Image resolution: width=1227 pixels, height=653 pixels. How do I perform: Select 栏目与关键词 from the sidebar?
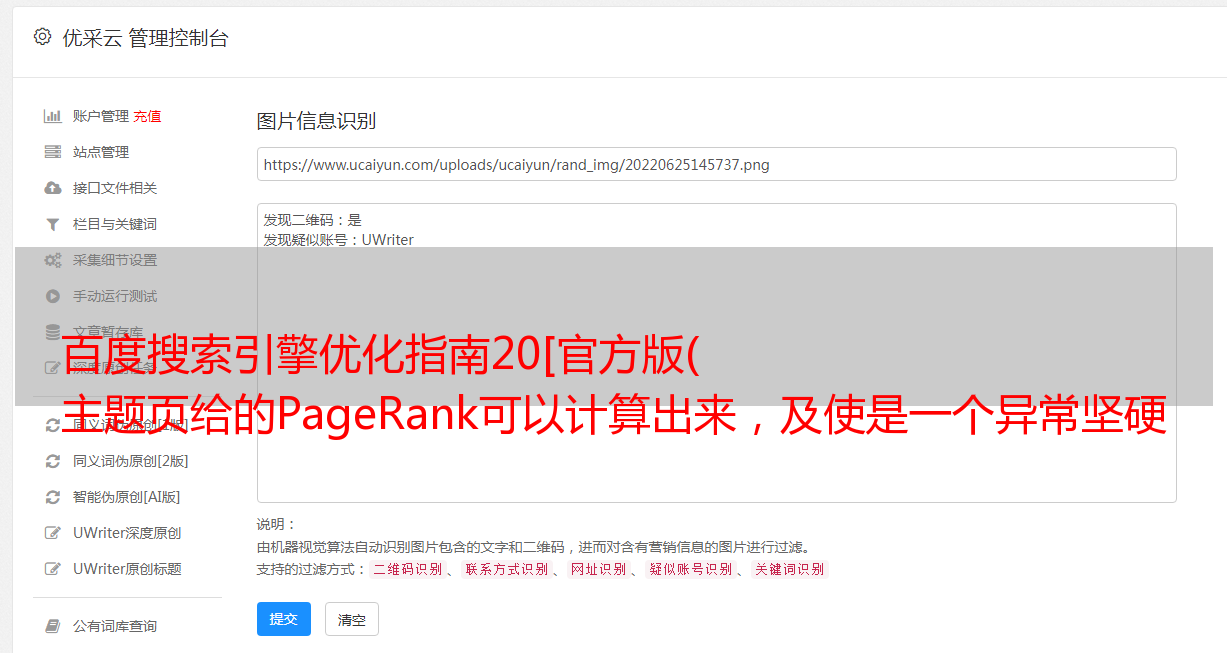(x=115, y=224)
